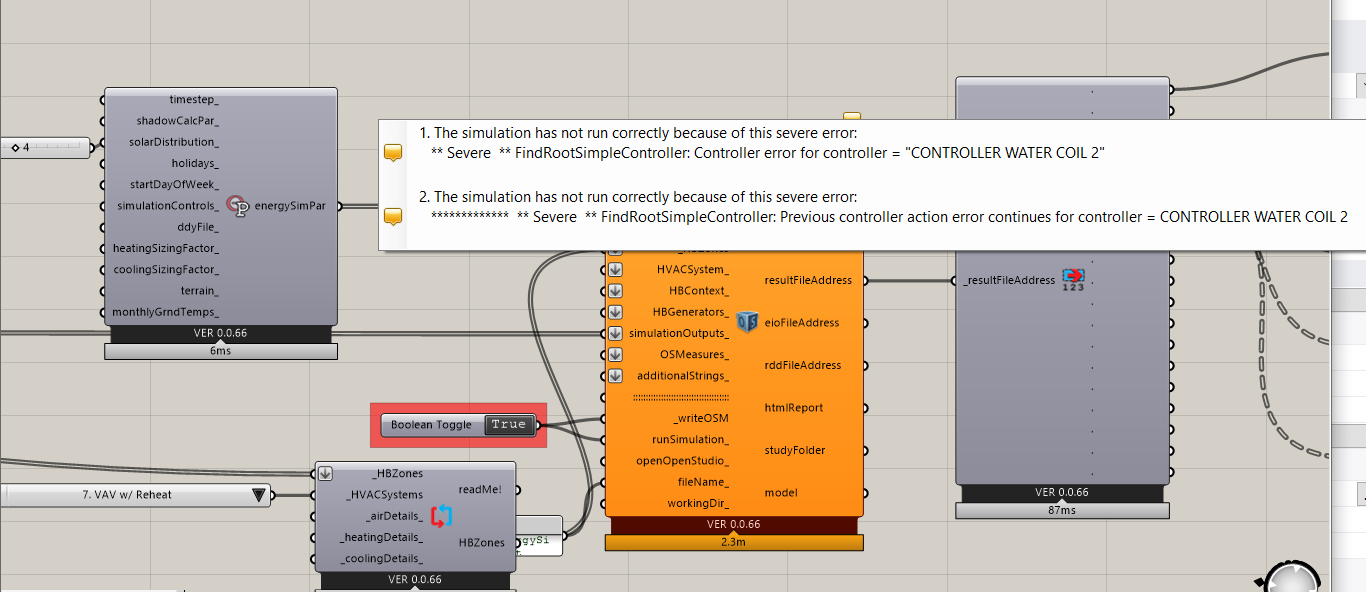Click the studyFolder output label

795,450
